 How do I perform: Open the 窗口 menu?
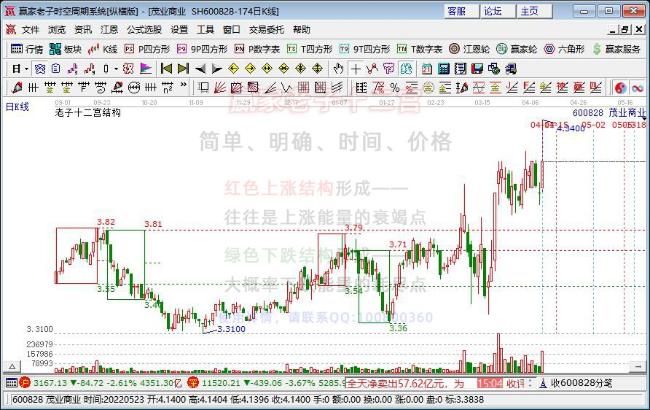(x=231, y=29)
